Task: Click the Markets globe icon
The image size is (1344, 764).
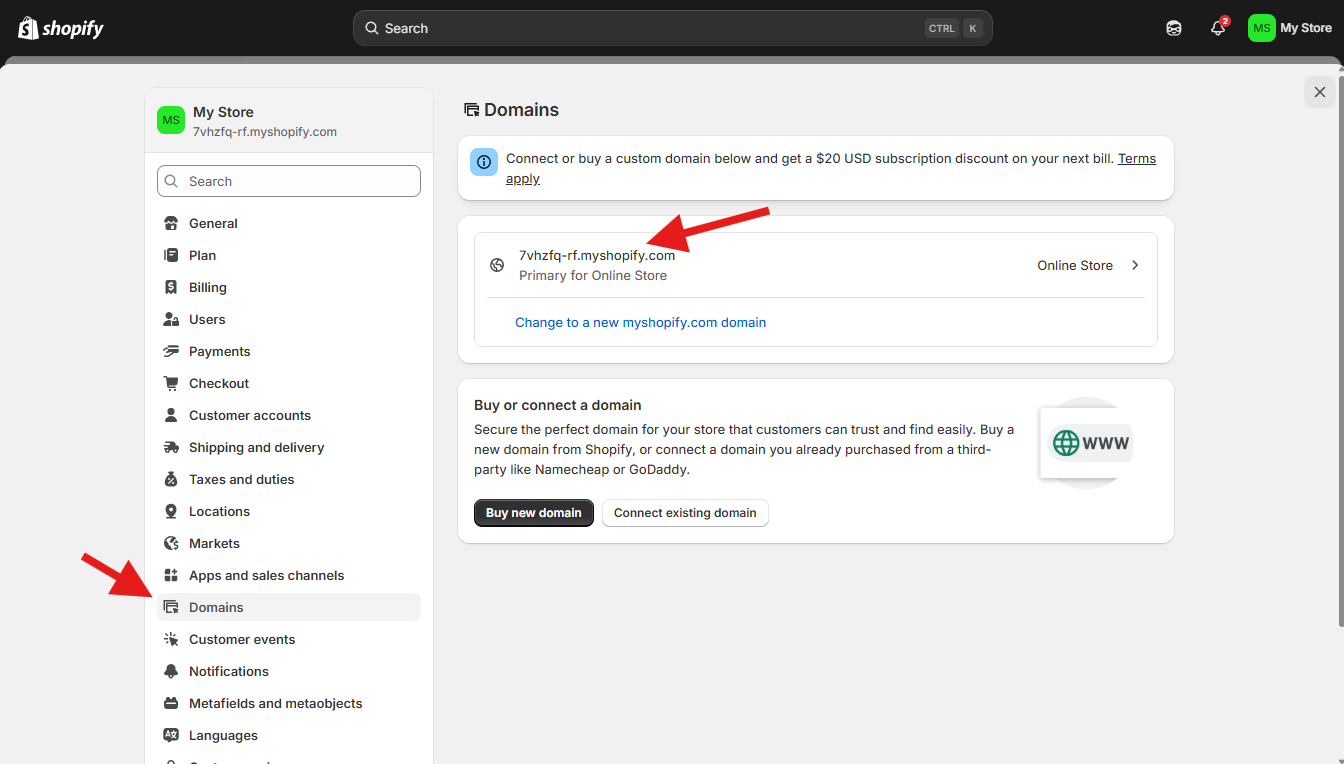Action: point(171,543)
